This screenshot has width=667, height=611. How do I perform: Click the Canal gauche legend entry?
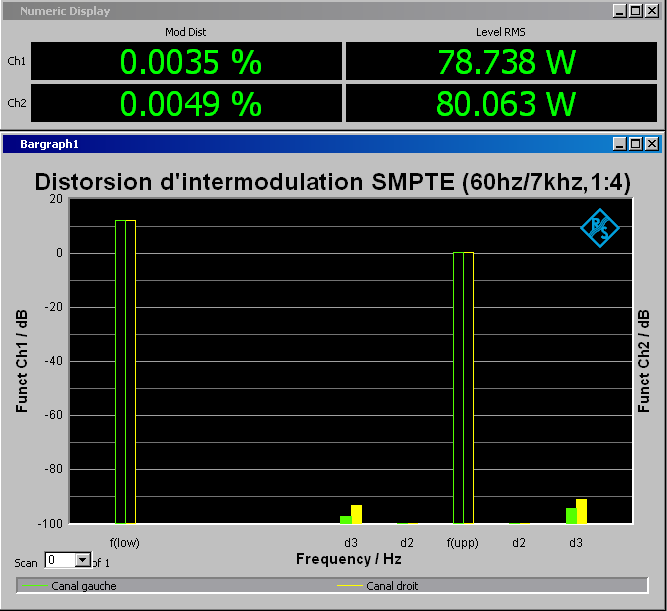pyautogui.click(x=69, y=586)
